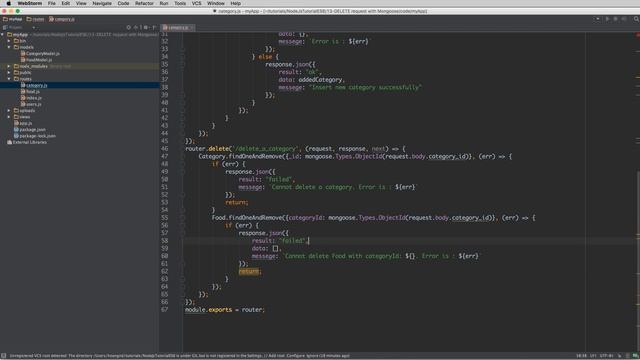The width and height of the screenshot is (640, 360).
Task: Collapse the myApp root folder
Action: pos(3,35)
